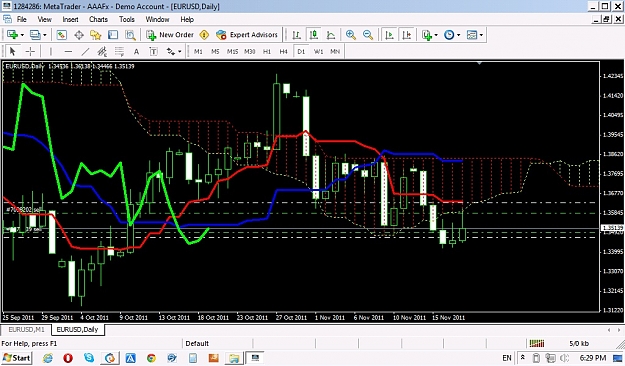Open the Templates dropdown arrow
The width and height of the screenshot is (625, 366).
tap(481, 35)
